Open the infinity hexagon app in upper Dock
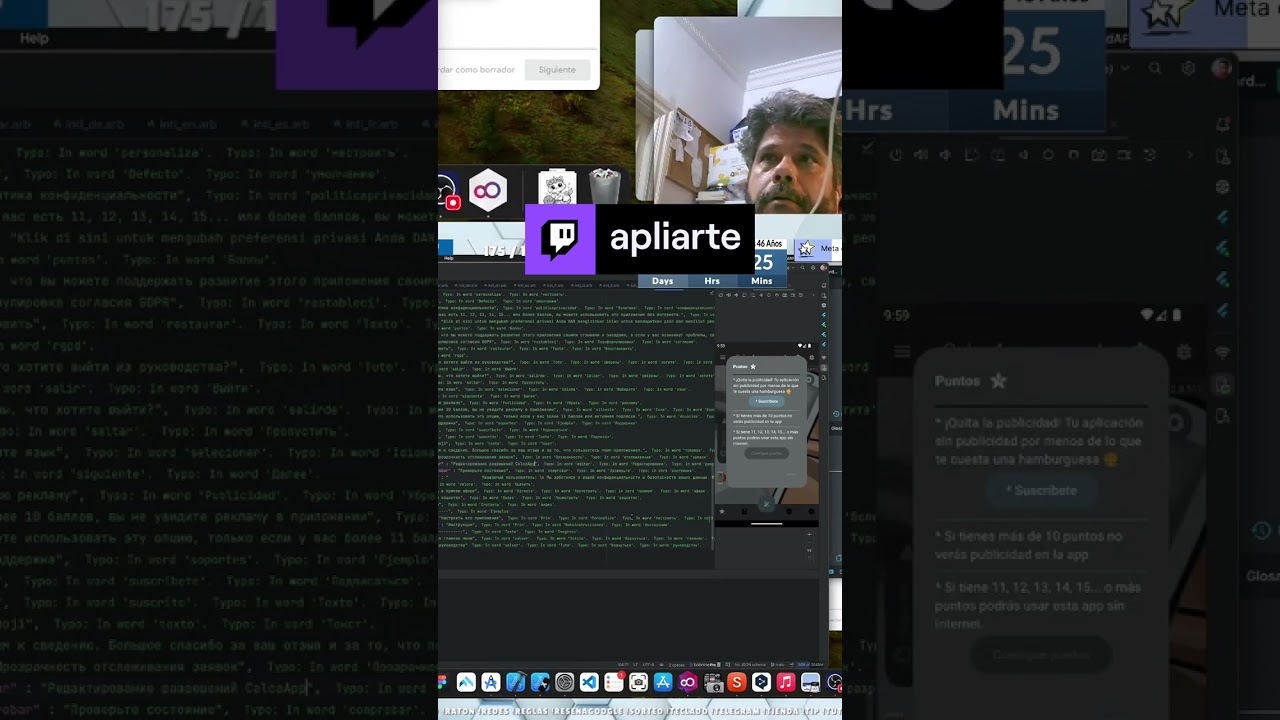1280x720 pixels. coord(488,190)
